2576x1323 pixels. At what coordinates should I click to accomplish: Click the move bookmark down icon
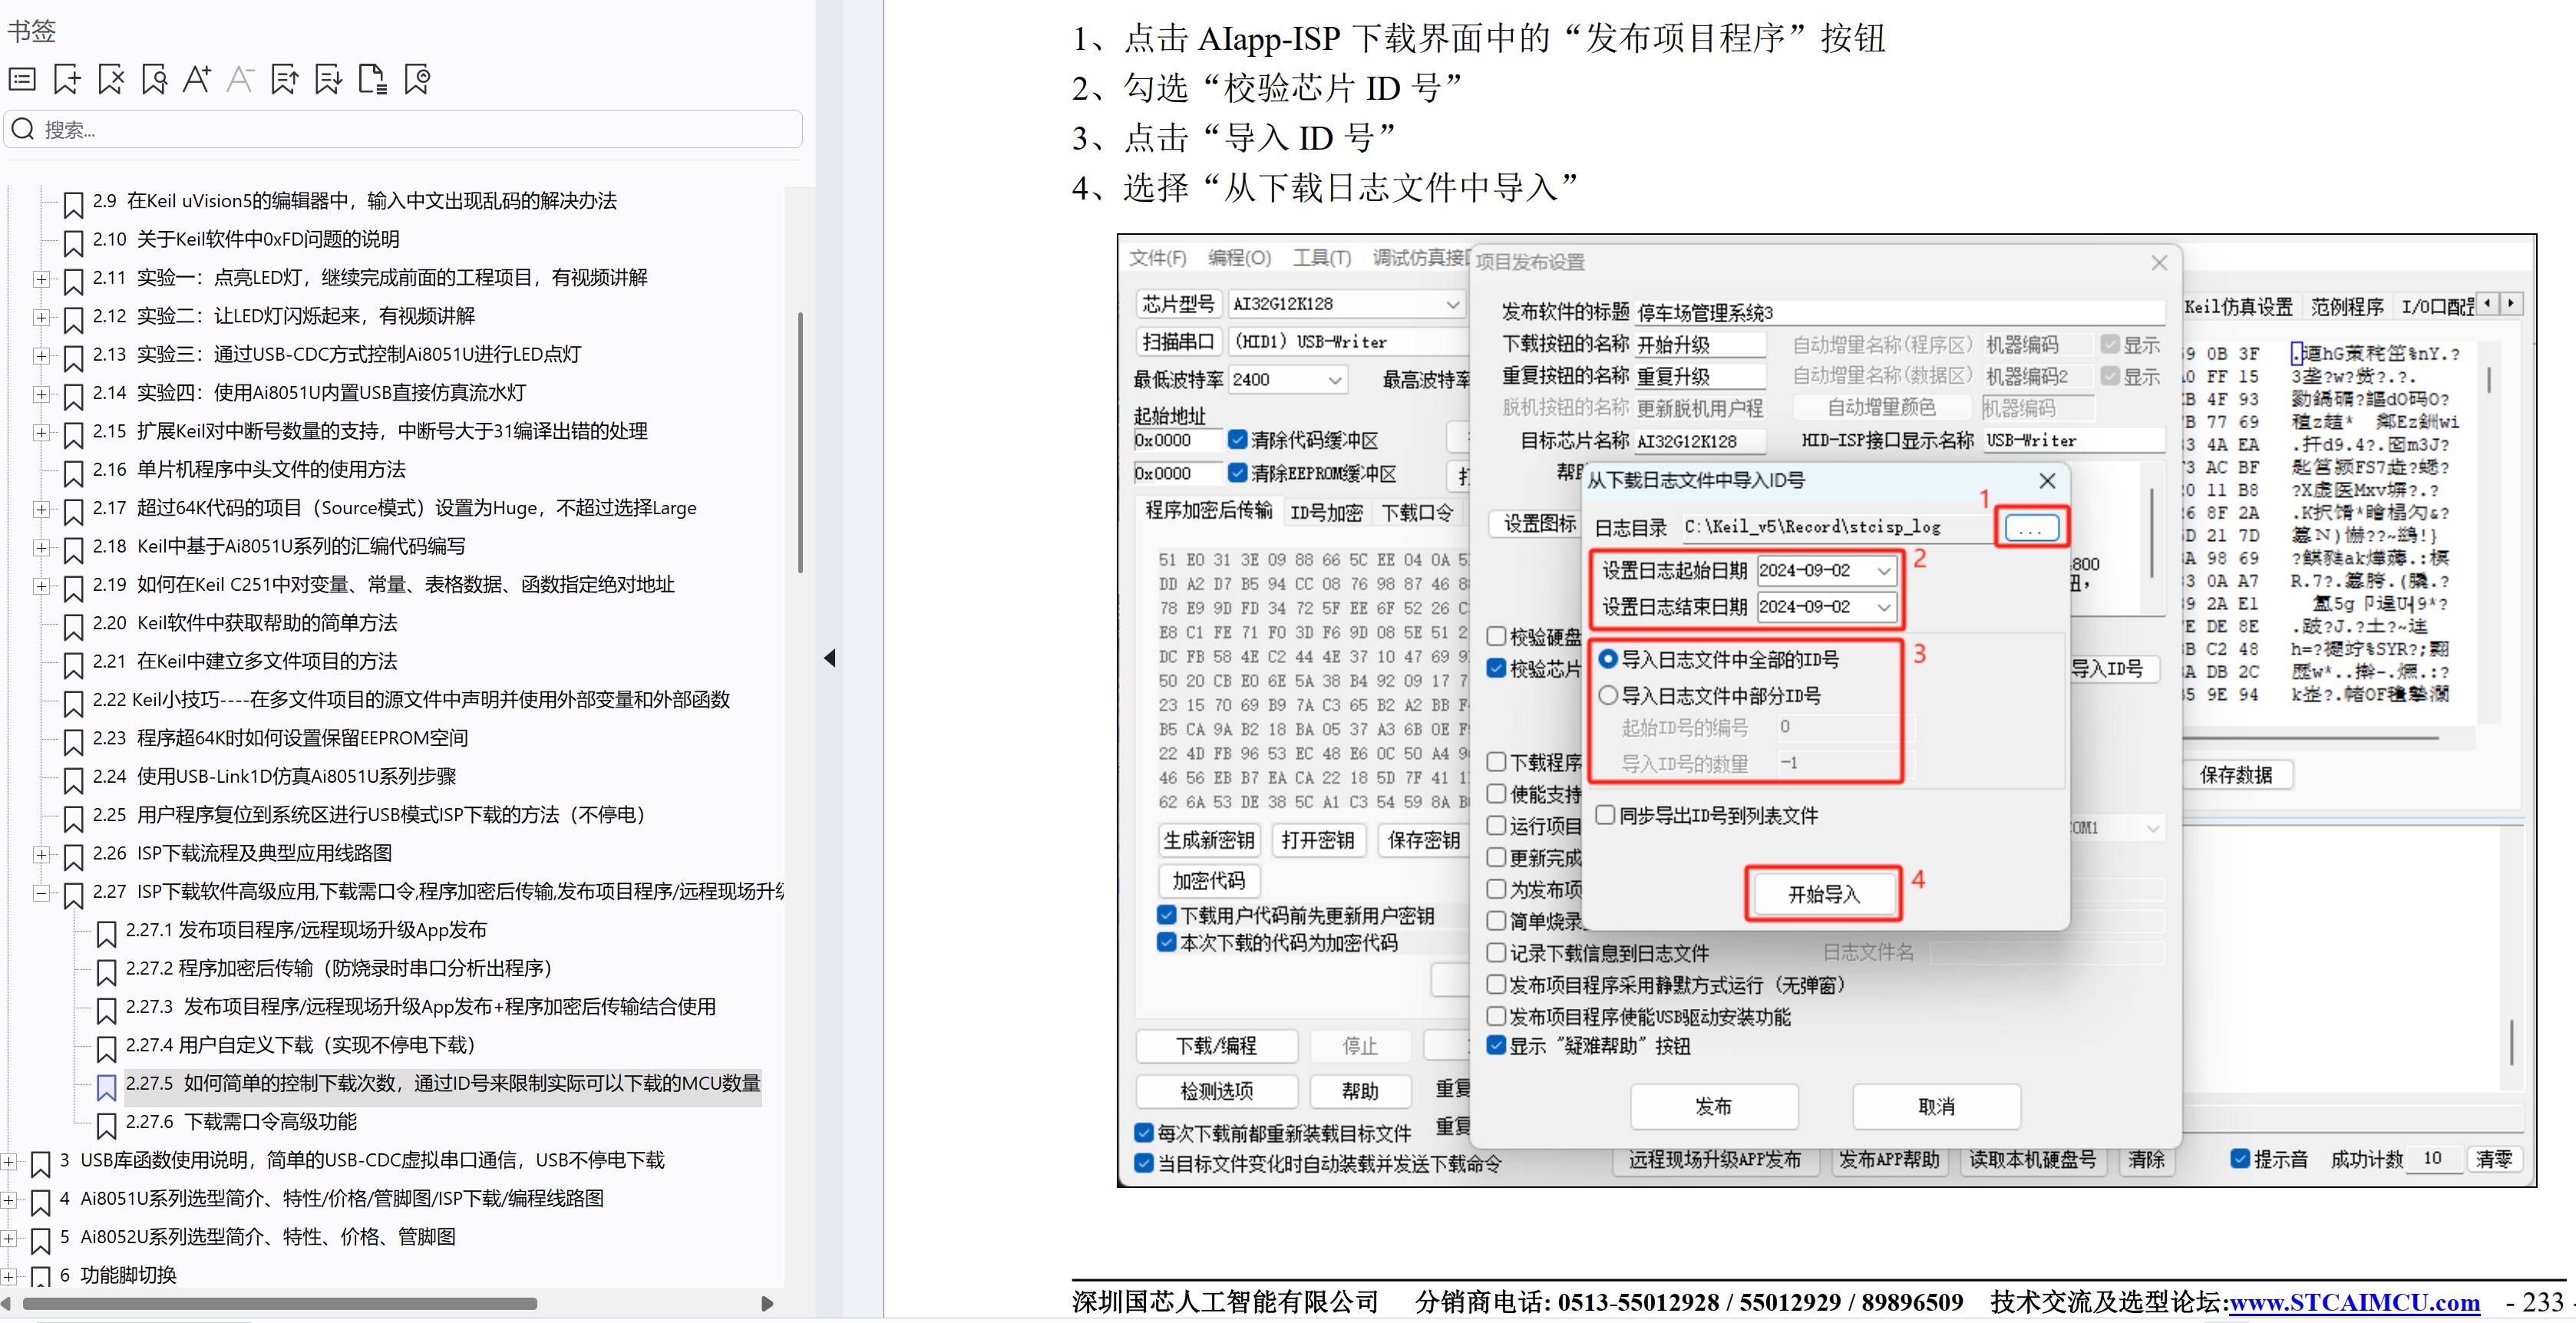click(x=328, y=79)
